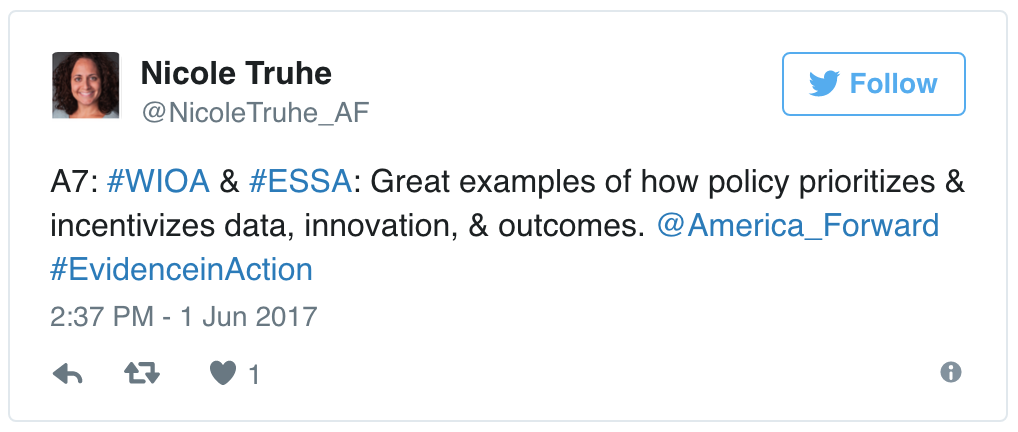Retweet this tweet using the retweet icon

[x=144, y=374]
